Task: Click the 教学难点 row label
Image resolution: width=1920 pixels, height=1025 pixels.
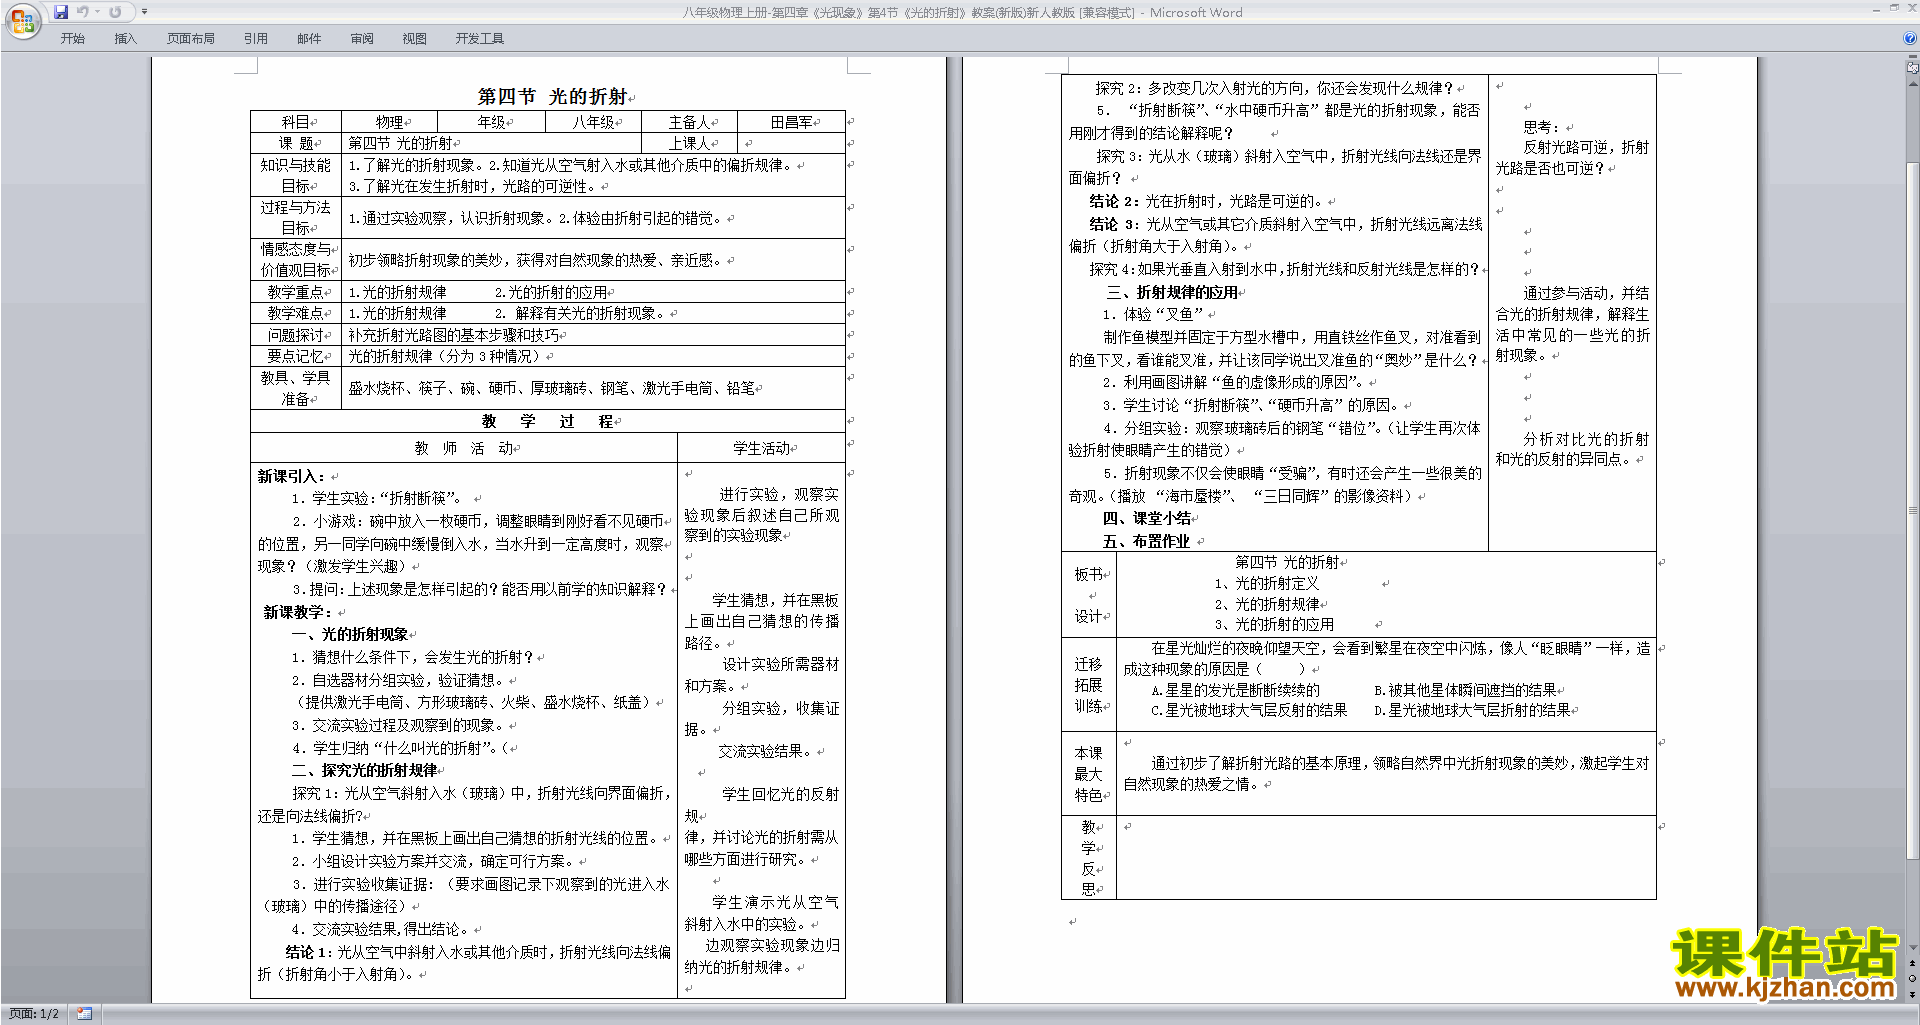Action: click(295, 313)
